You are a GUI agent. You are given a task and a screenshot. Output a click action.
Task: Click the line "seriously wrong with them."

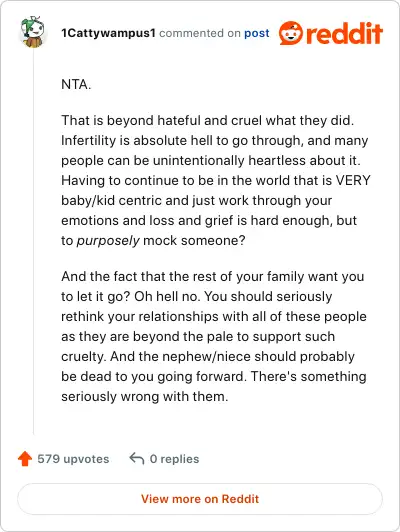(145, 396)
